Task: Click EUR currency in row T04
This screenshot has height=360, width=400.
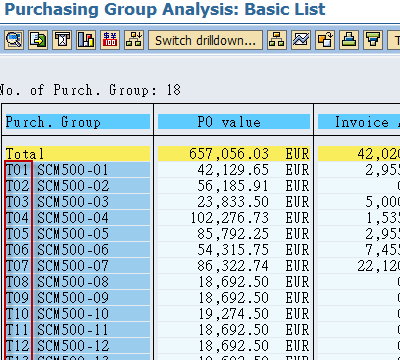Action: (x=297, y=218)
